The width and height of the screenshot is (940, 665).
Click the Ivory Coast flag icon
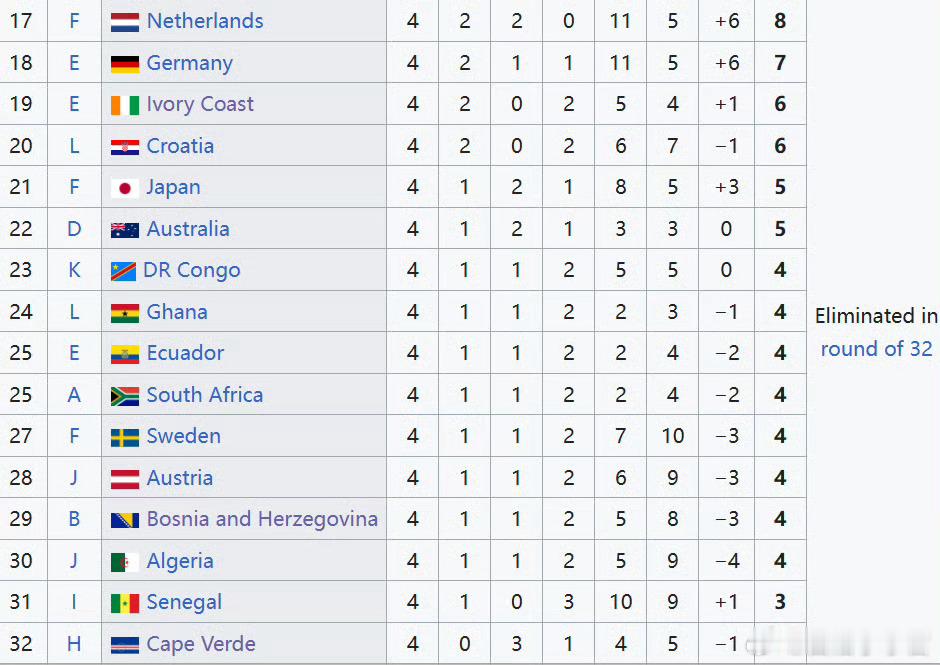[x=125, y=105]
